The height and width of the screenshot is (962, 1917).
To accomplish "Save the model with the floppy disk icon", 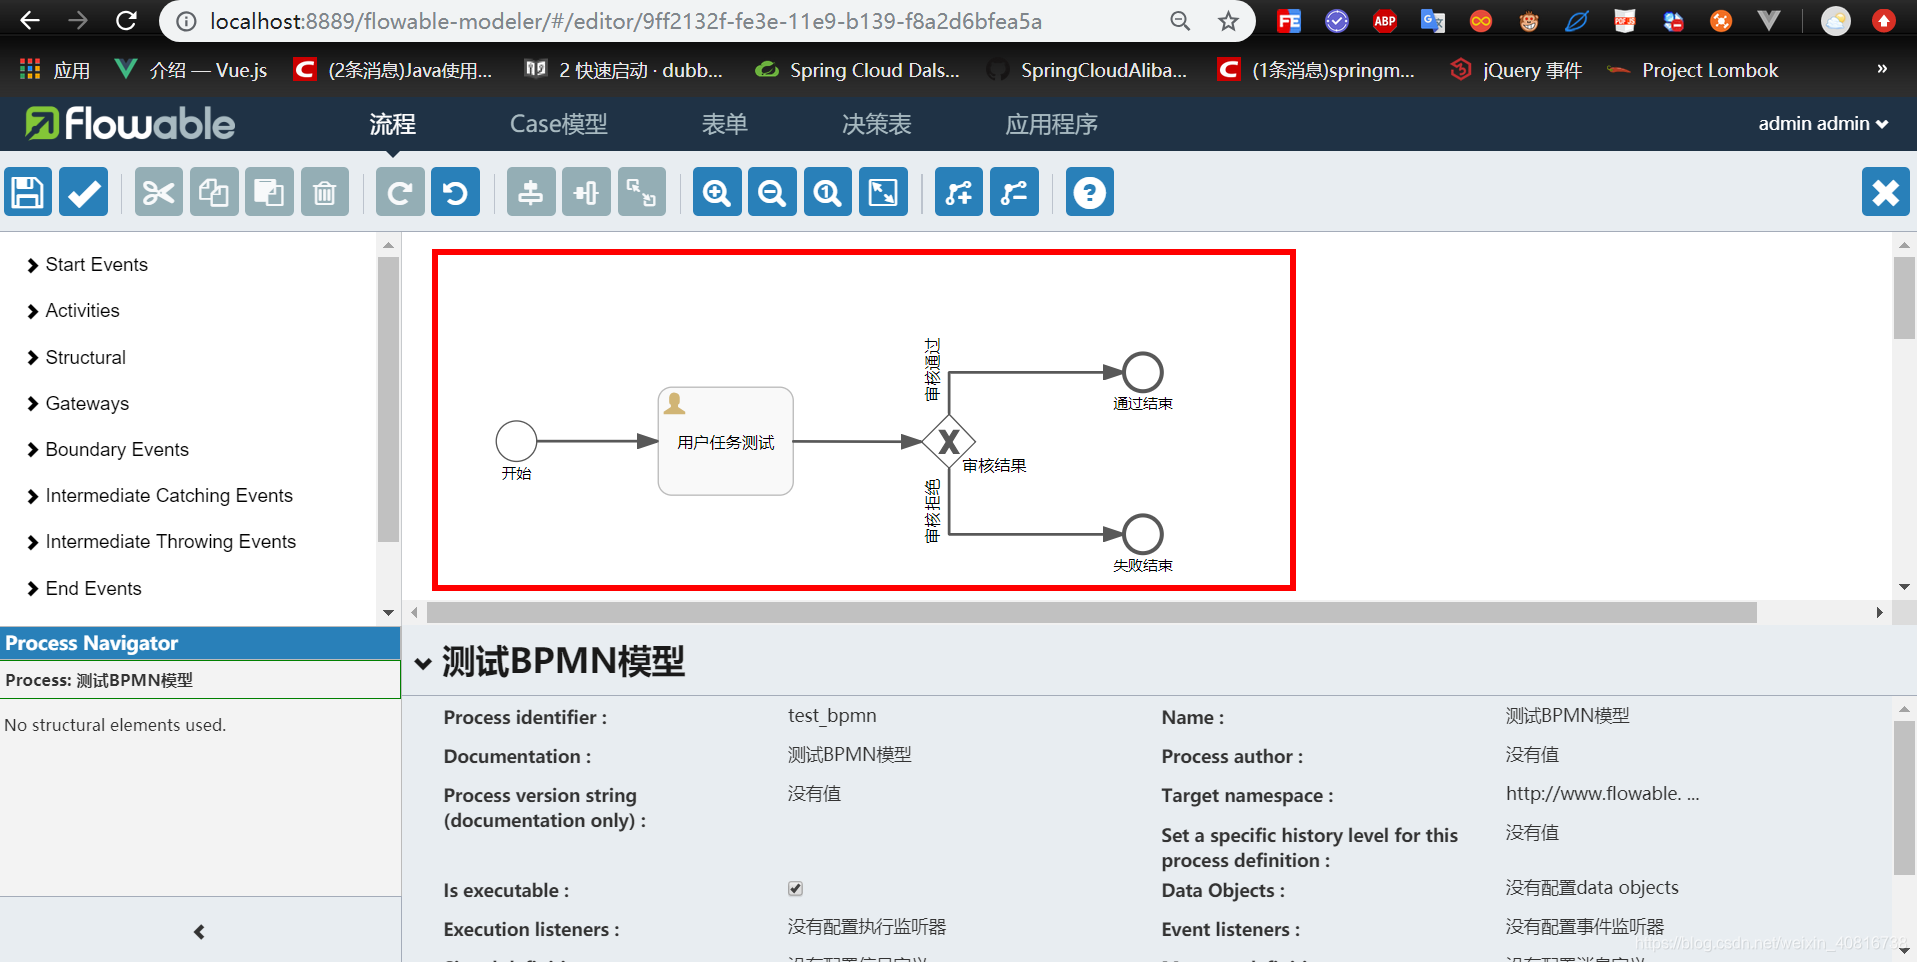I will 28,192.
